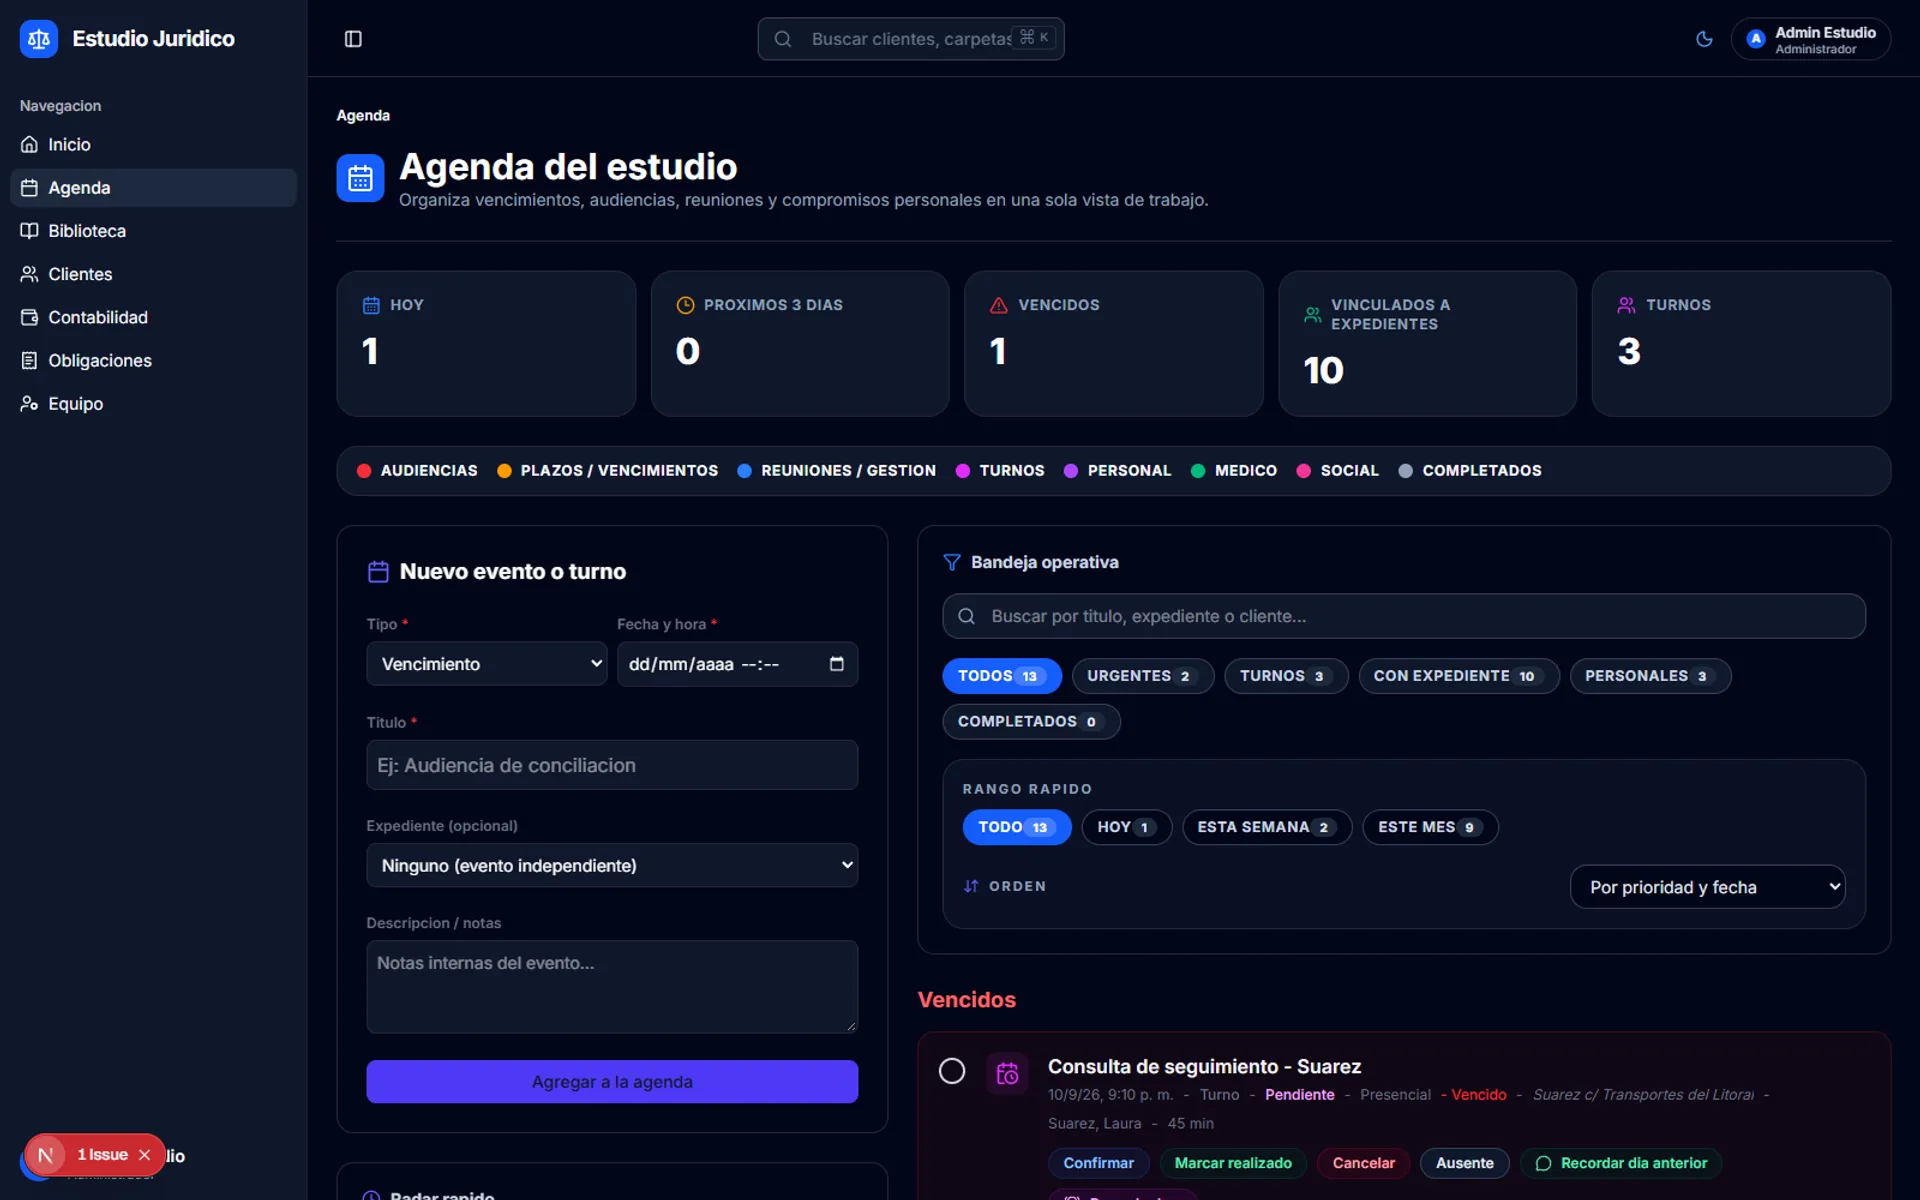Screen dimensions: 1920x1200
Task: Click the Admin Estudio avatar icon
Action: click(1755, 39)
